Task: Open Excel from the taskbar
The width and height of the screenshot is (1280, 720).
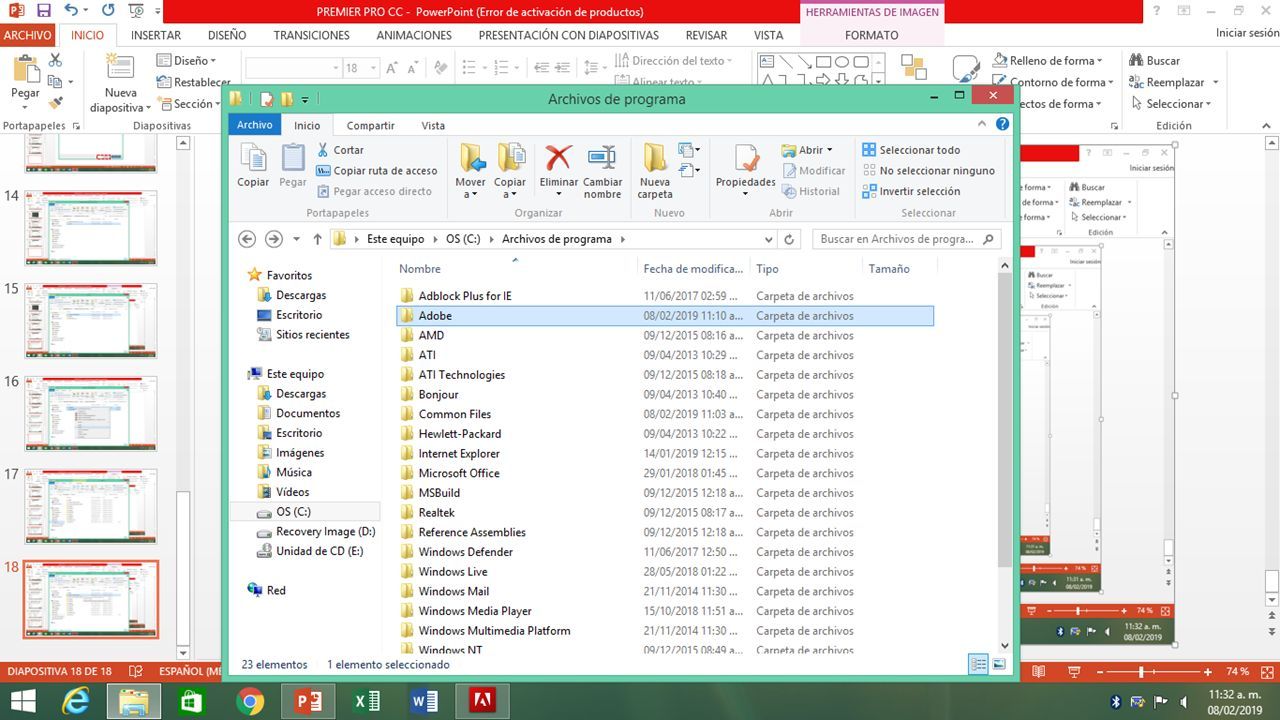Action: click(x=367, y=701)
